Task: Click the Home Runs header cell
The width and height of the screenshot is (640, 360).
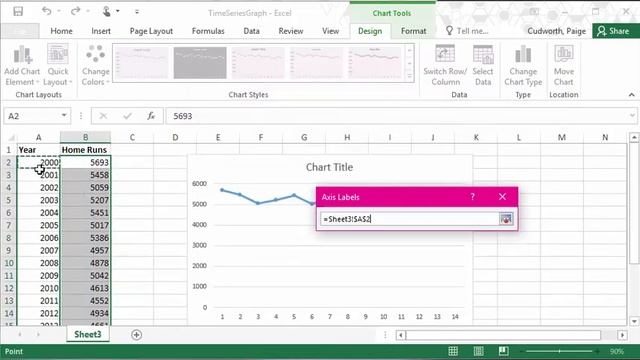Action: (x=85, y=150)
